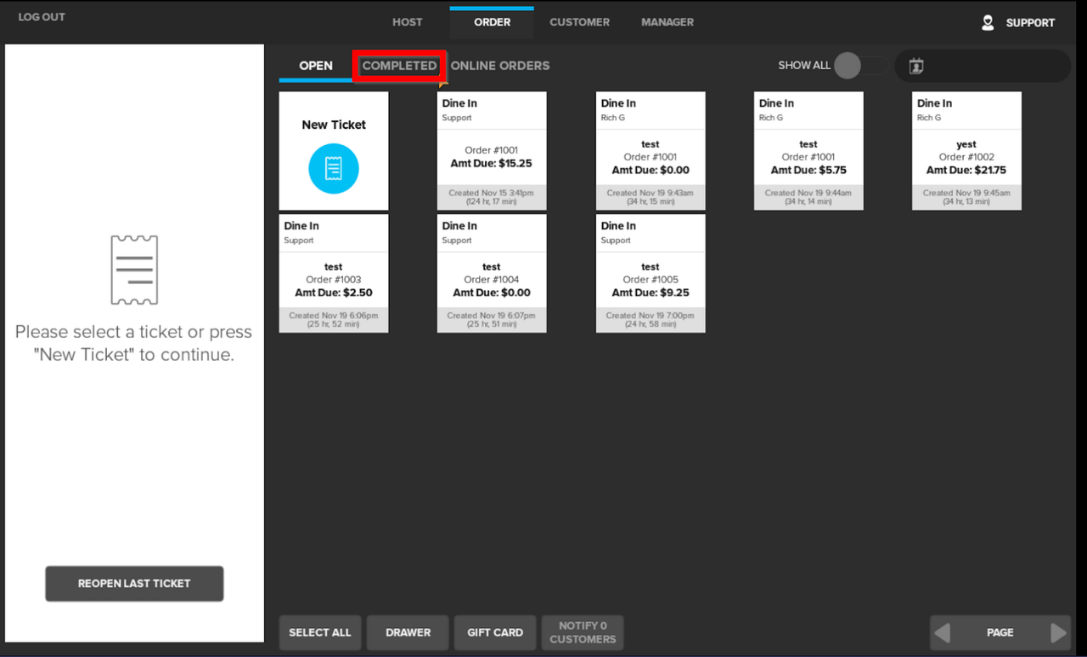Open the Online Orders tab
This screenshot has width=1087, height=657.
tap(500, 66)
